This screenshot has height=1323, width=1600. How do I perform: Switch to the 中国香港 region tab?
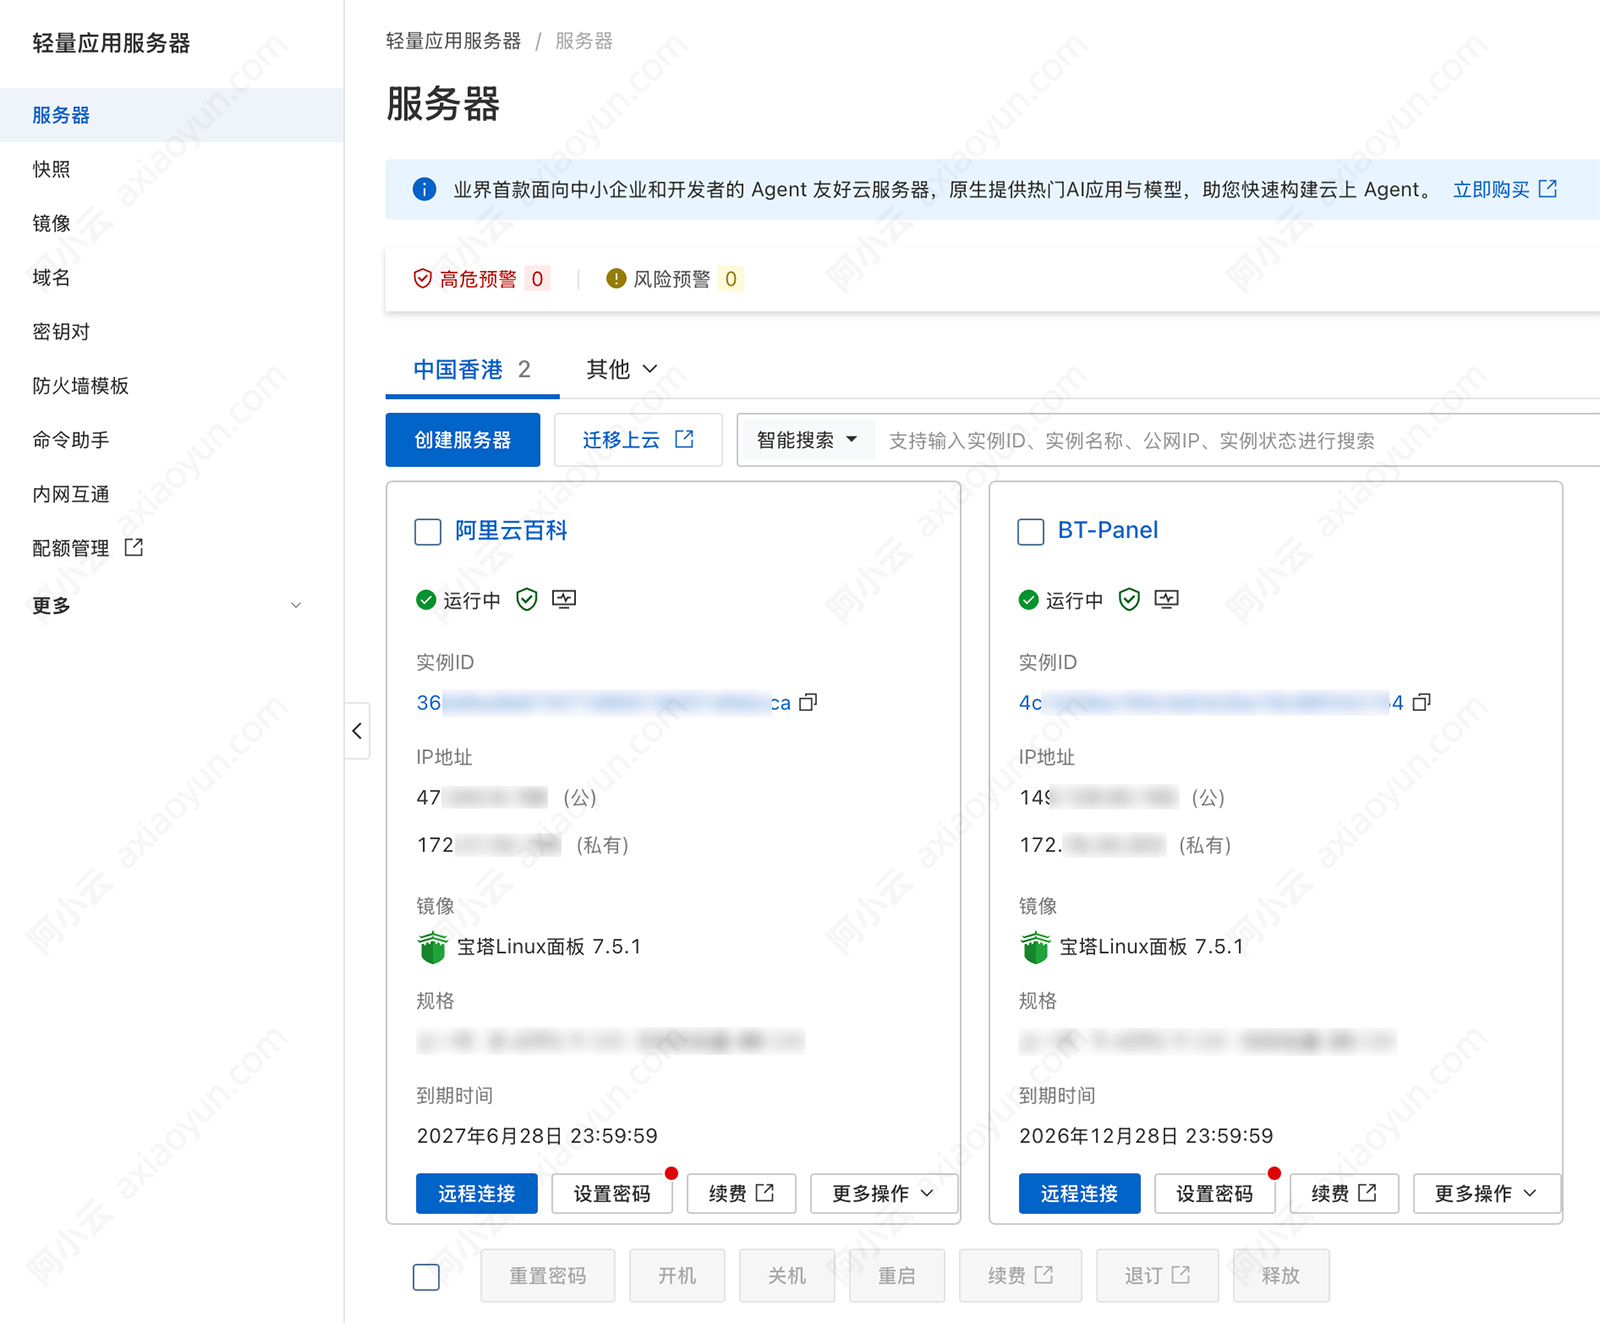tap(472, 370)
